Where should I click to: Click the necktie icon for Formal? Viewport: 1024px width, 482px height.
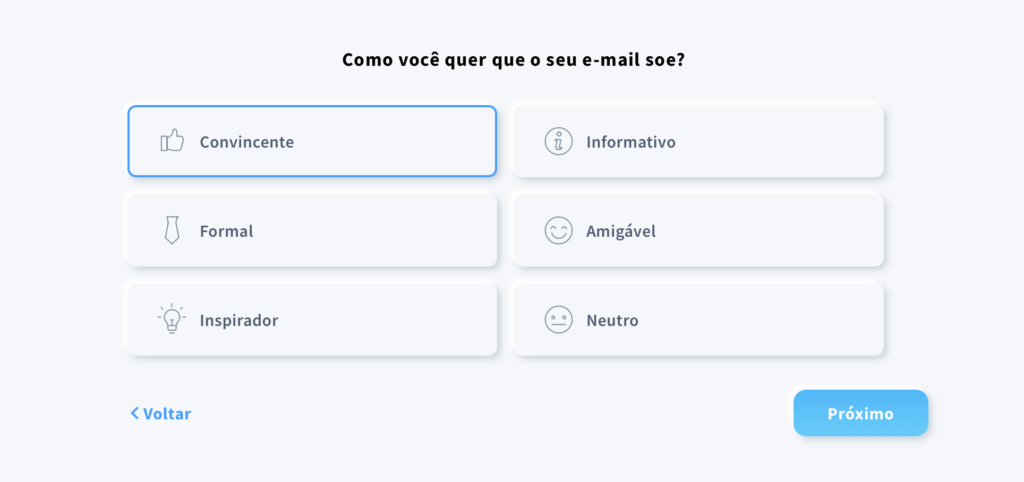[172, 230]
